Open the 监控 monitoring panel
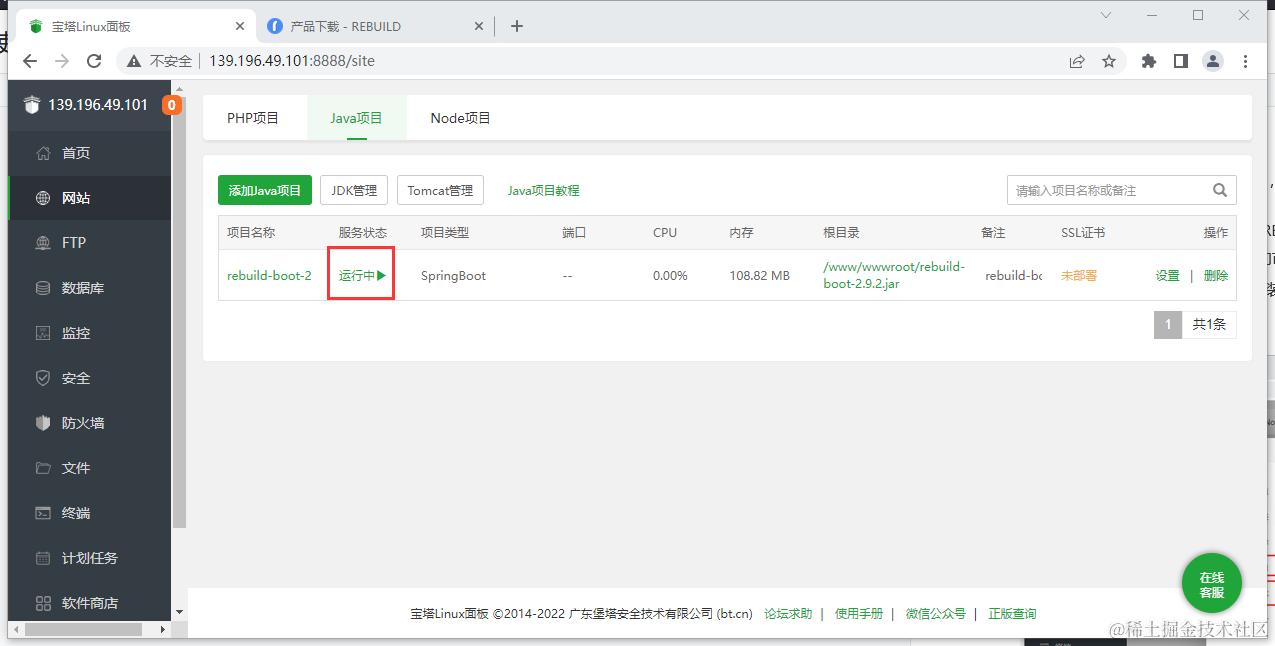 [x=75, y=332]
